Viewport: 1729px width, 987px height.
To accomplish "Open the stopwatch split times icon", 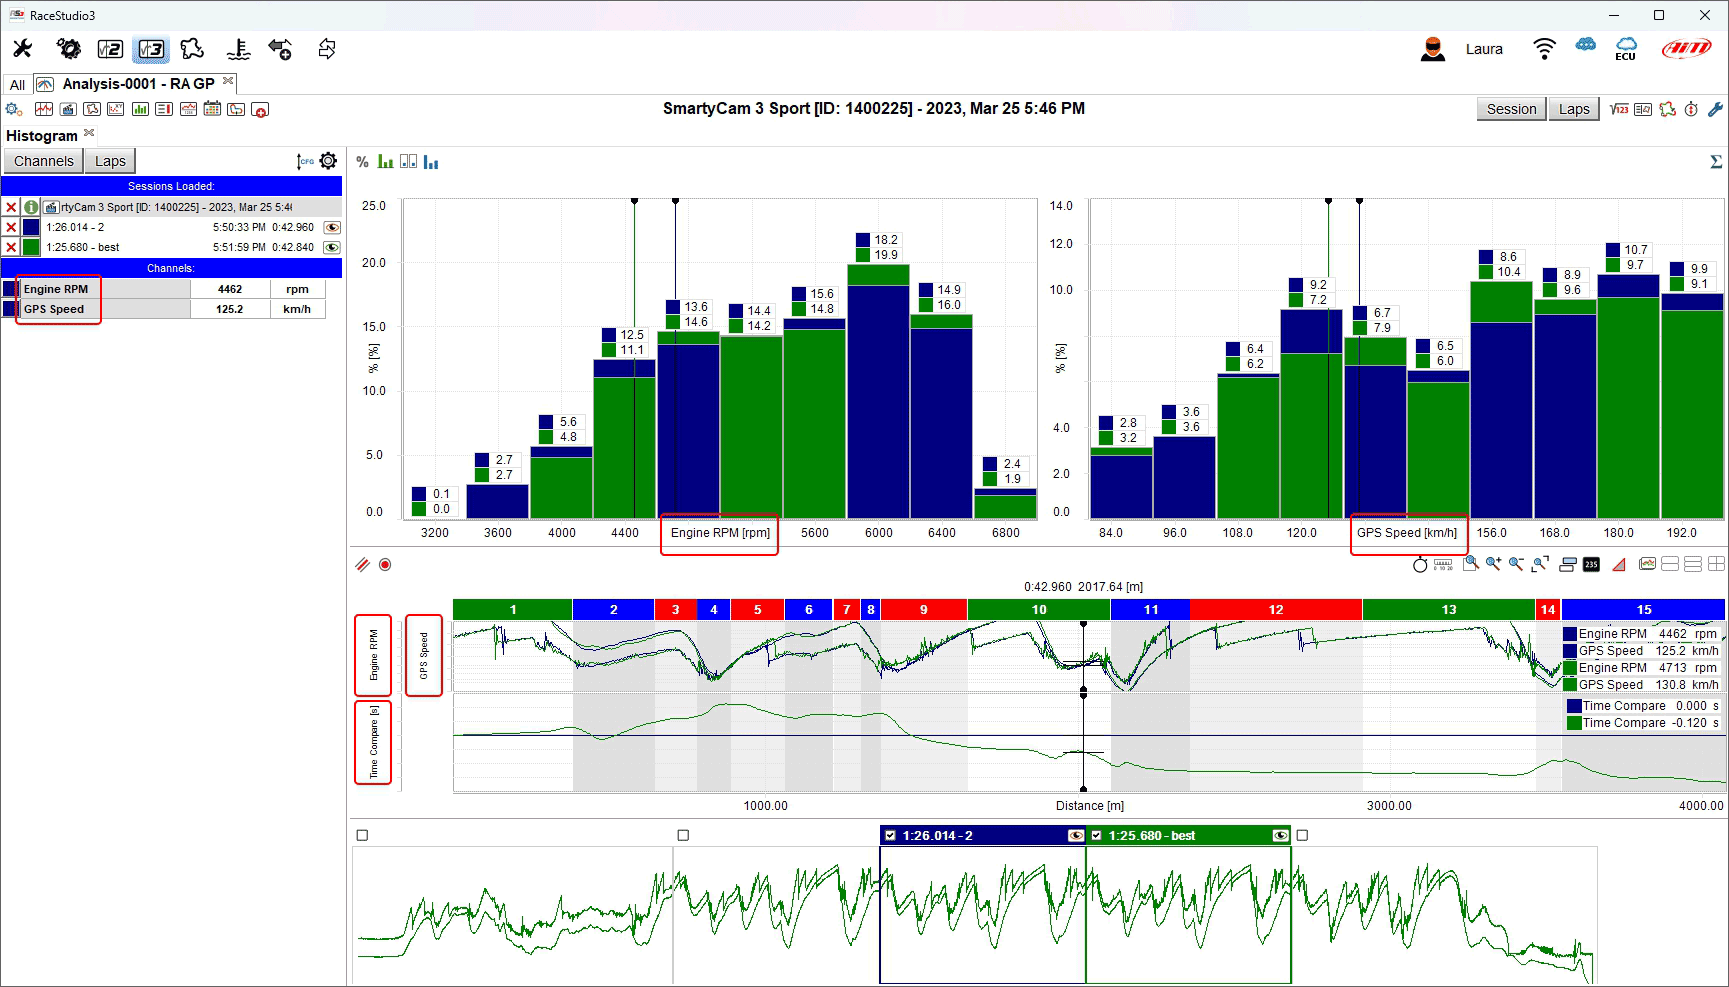I will point(1691,109).
